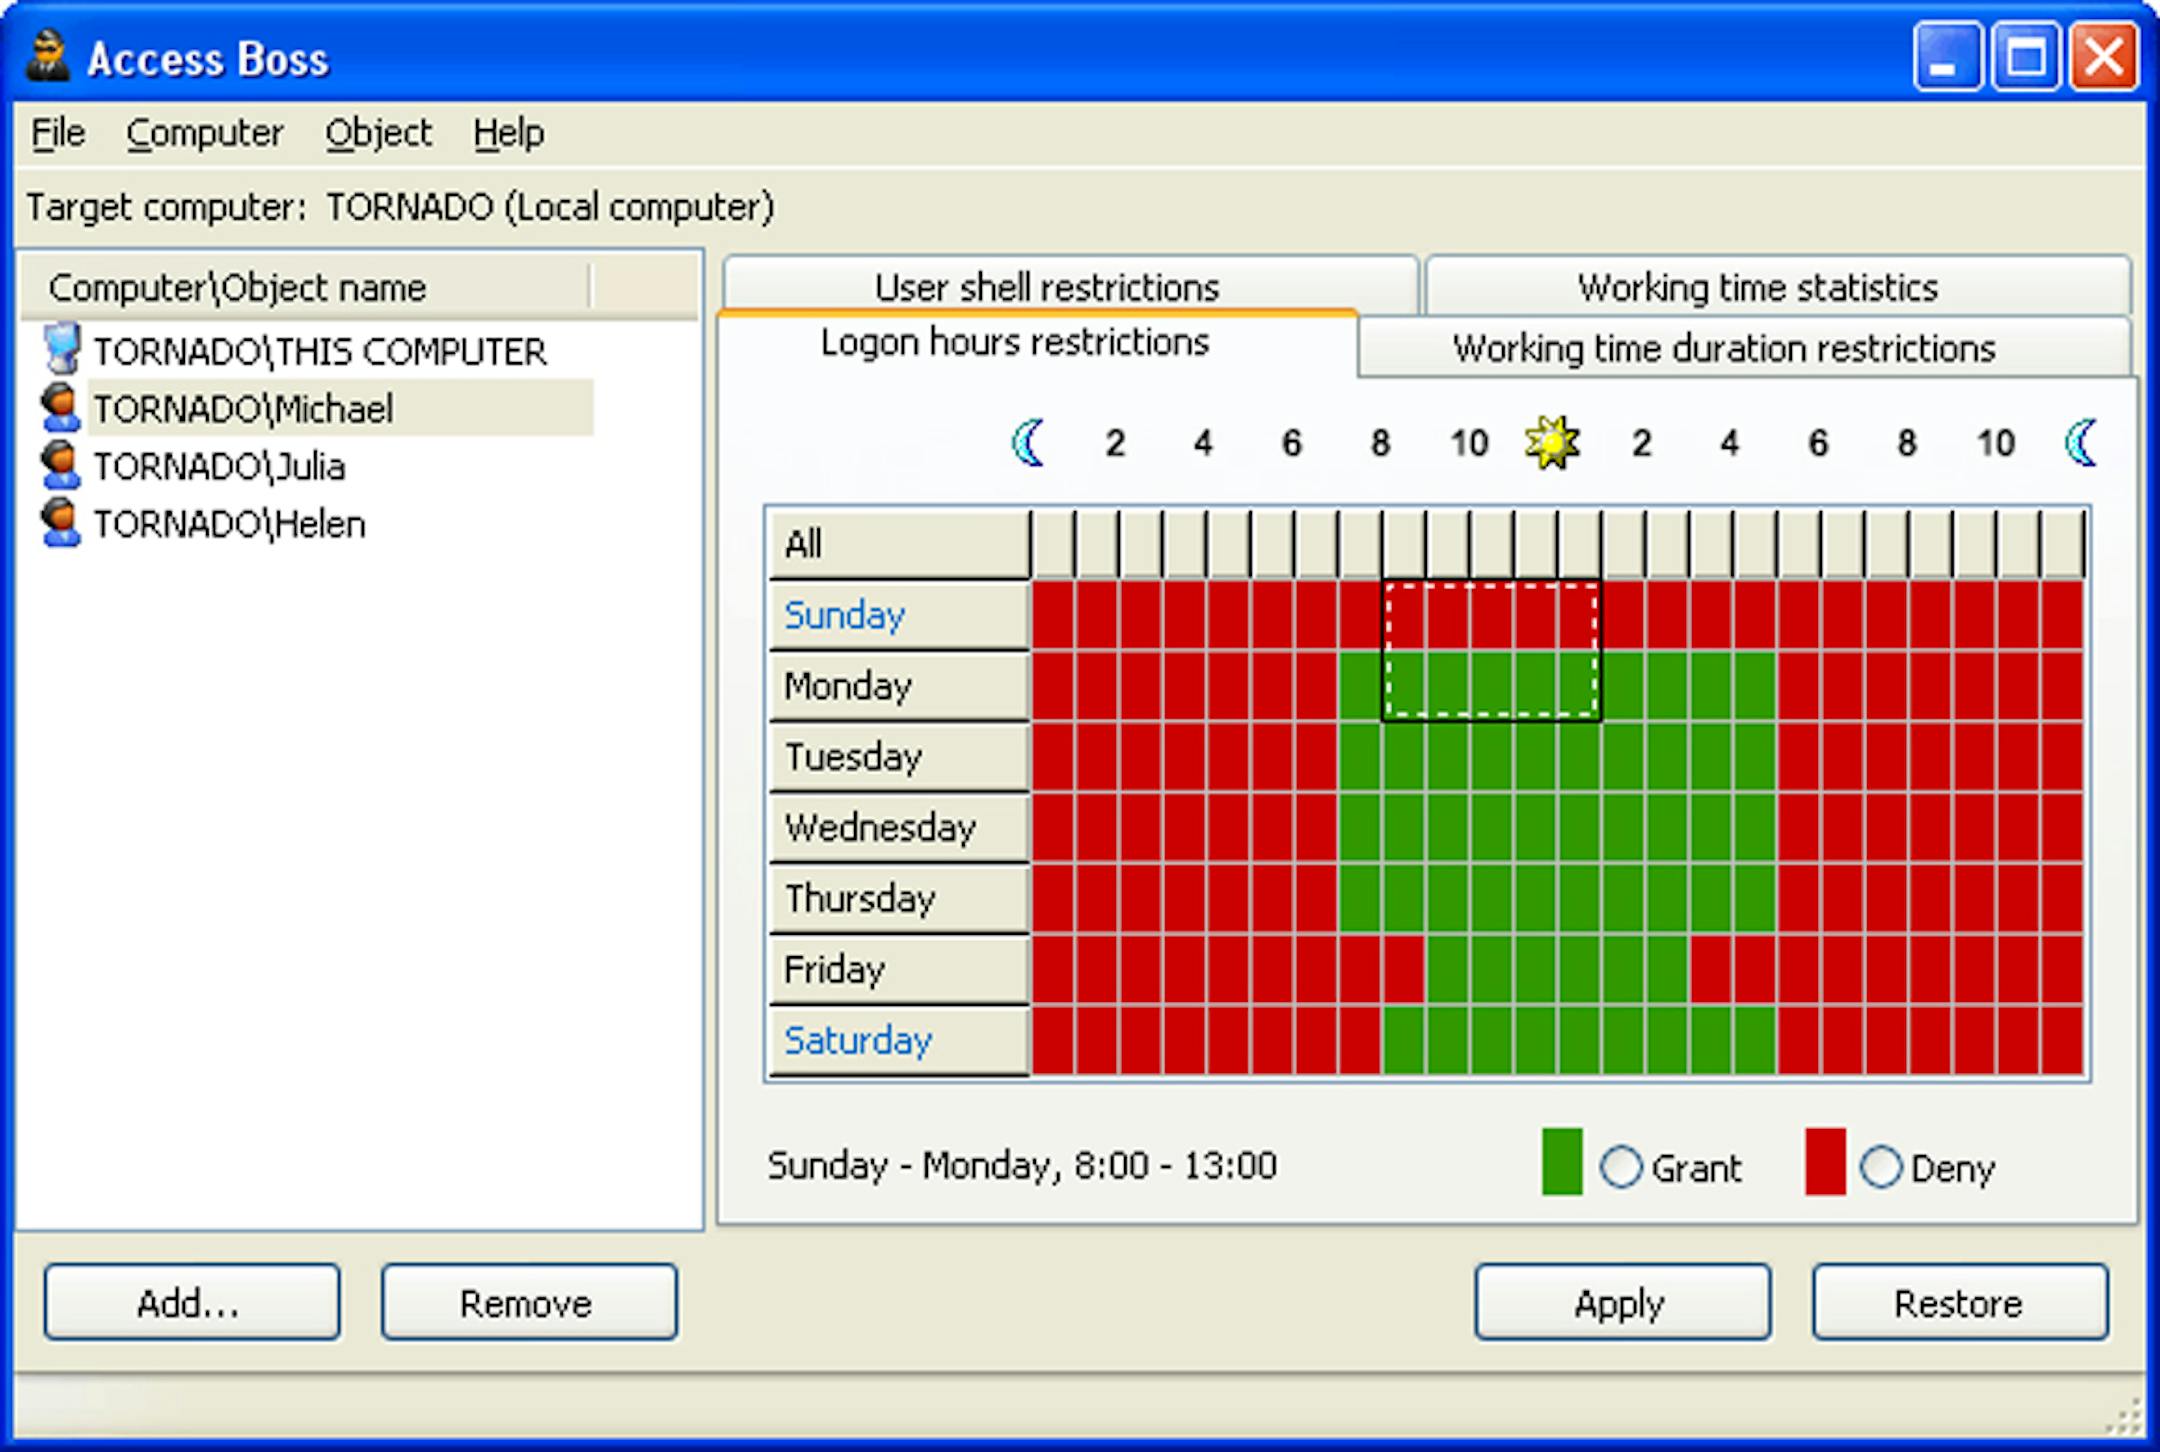Click the user icon beside TORNADO\Michael
This screenshot has width=2160, height=1452.
pos(60,407)
